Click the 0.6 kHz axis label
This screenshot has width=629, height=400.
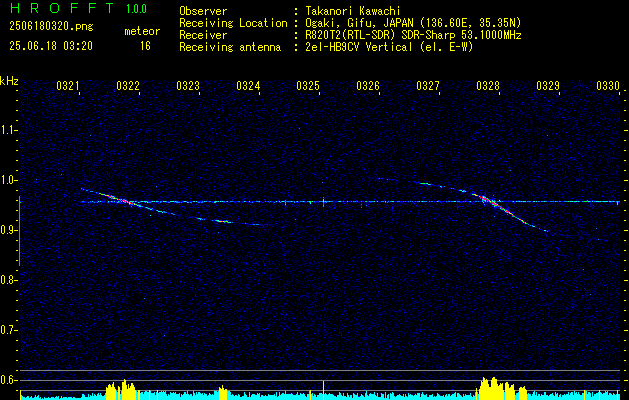tap(8, 380)
